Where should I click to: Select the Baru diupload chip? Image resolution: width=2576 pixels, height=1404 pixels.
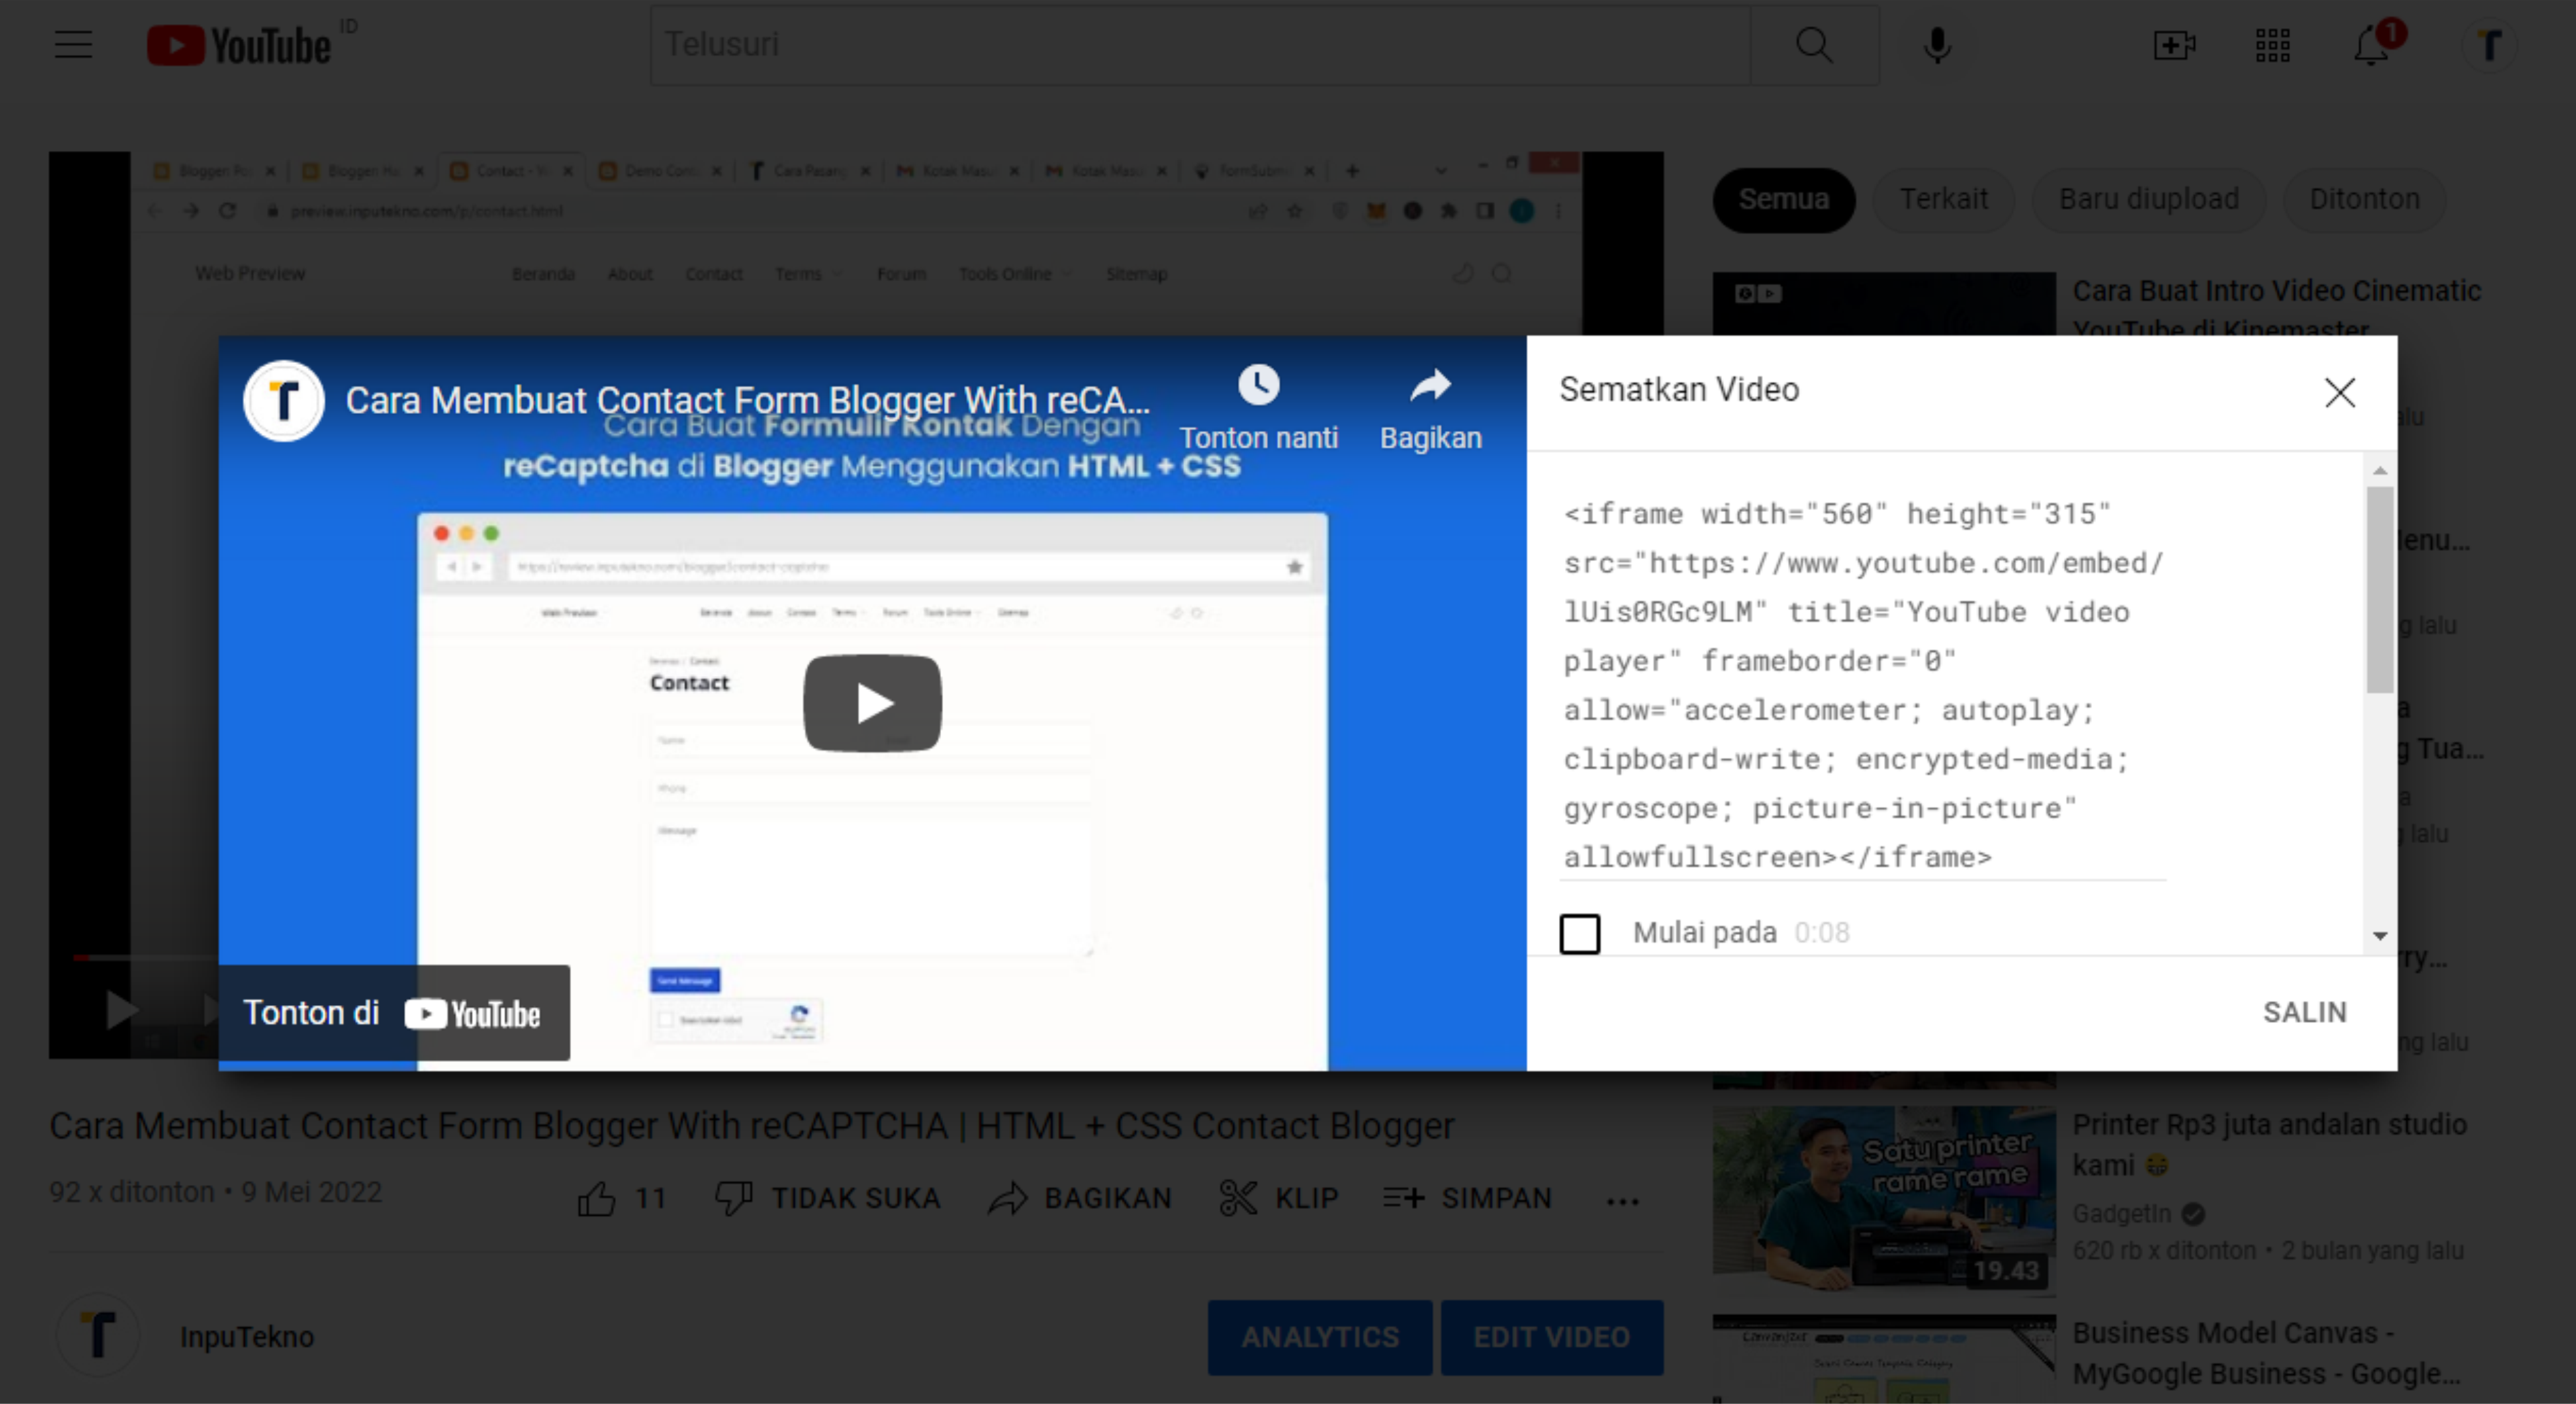click(2148, 199)
